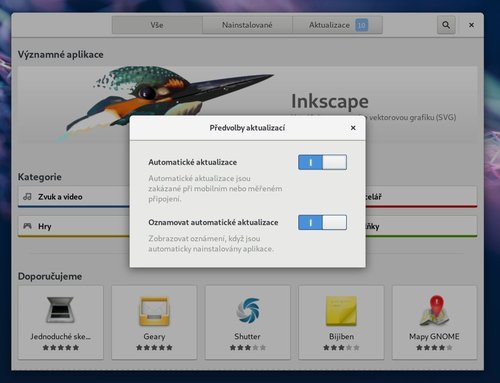Click the Inkscape title text

330,101
